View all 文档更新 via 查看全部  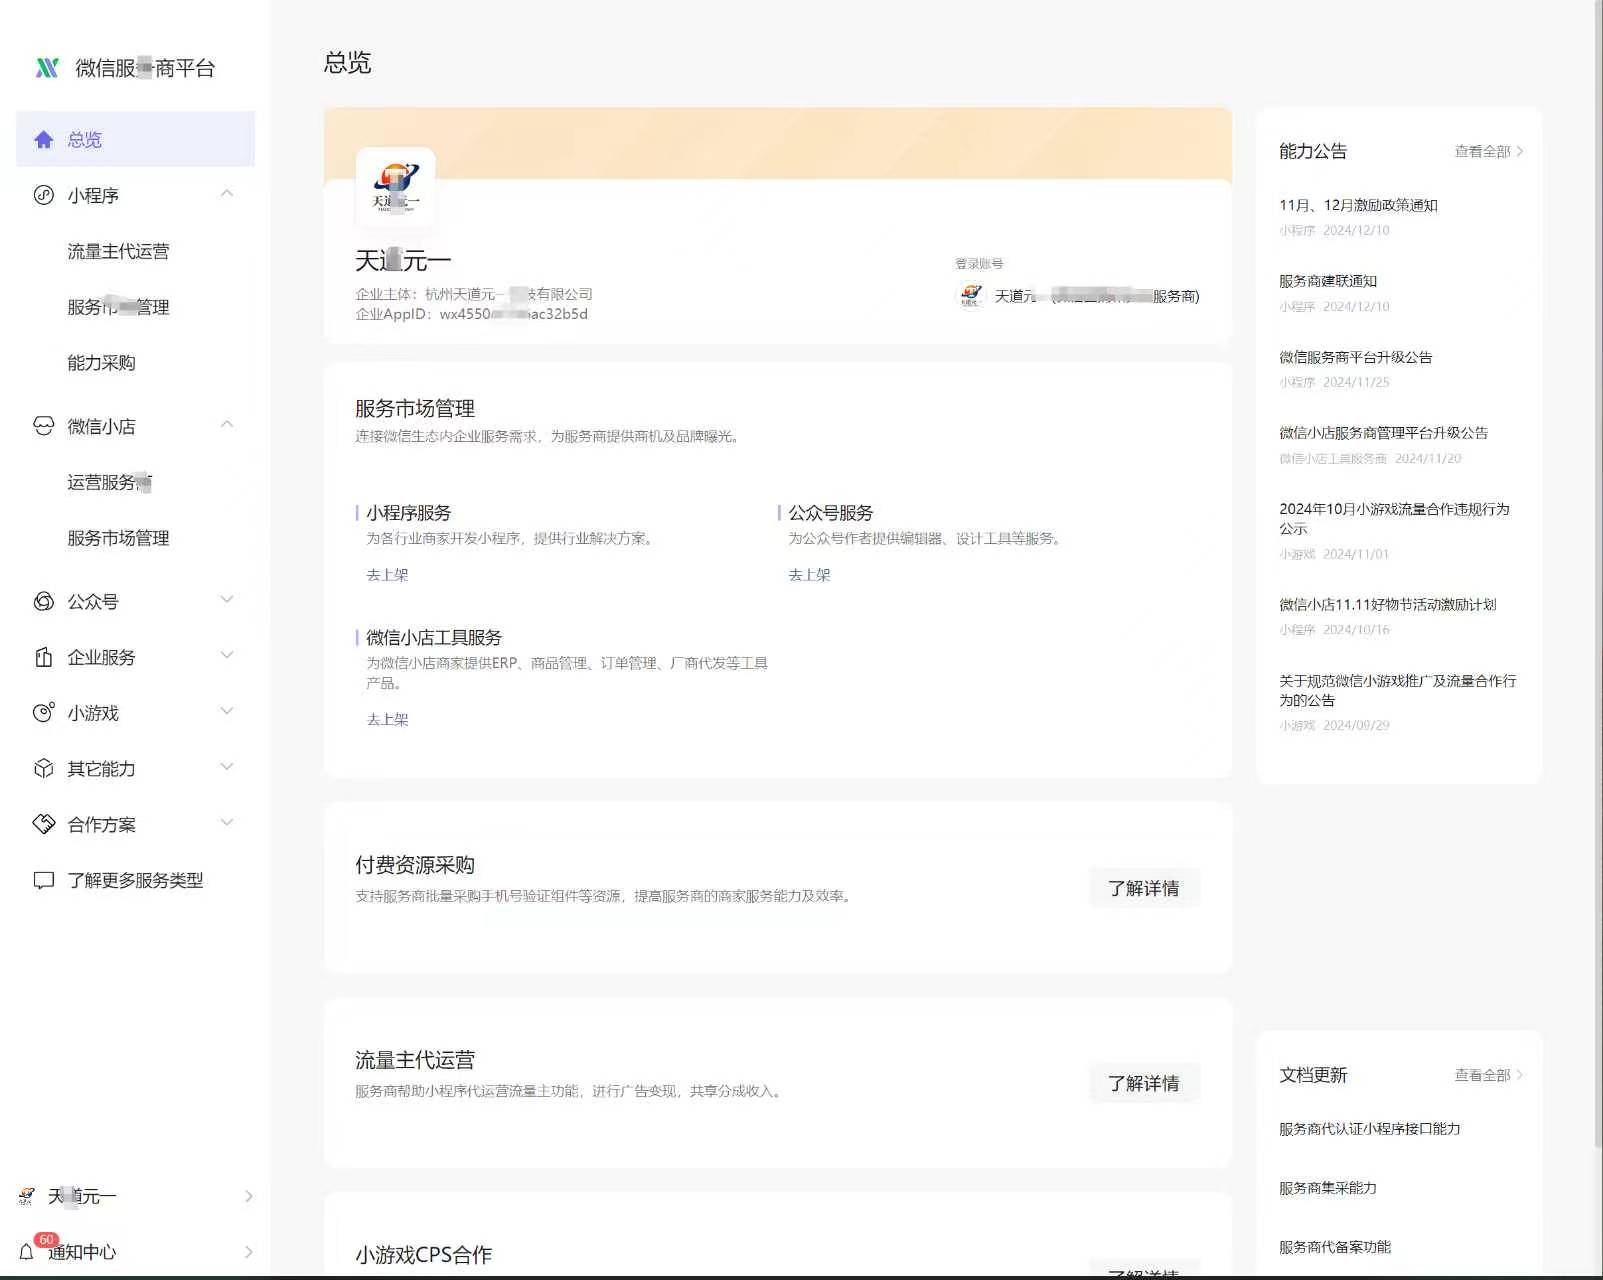point(1489,1075)
